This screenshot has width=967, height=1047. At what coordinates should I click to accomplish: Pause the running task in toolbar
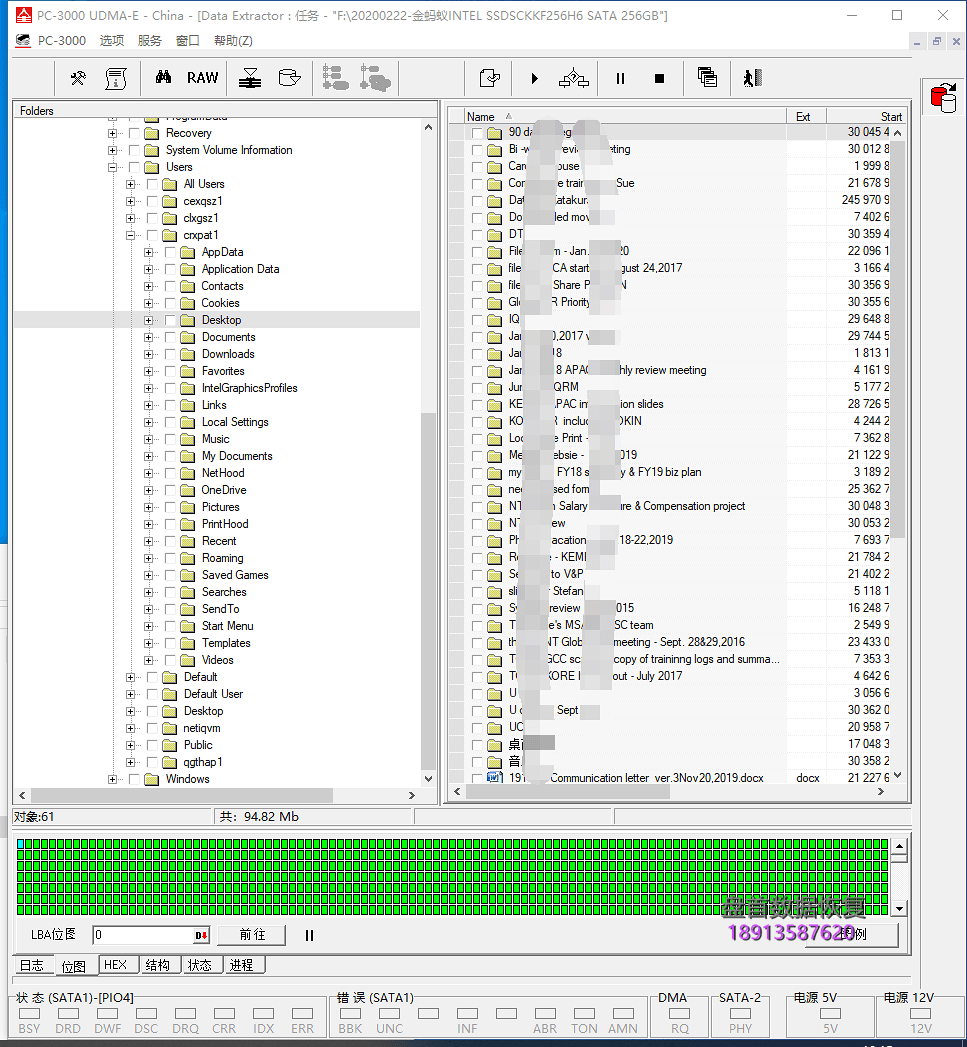(620, 79)
